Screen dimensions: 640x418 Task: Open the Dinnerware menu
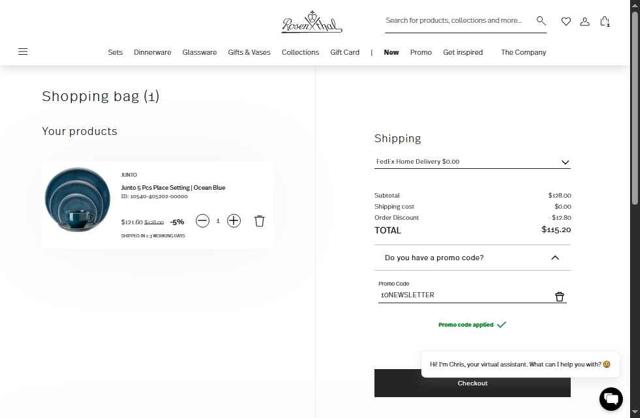pos(152,52)
